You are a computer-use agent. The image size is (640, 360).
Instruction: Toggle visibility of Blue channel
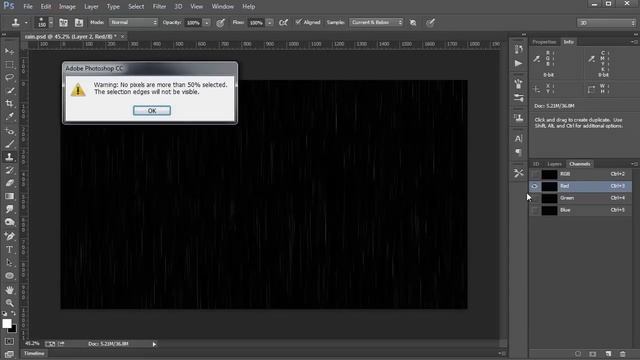click(535, 210)
